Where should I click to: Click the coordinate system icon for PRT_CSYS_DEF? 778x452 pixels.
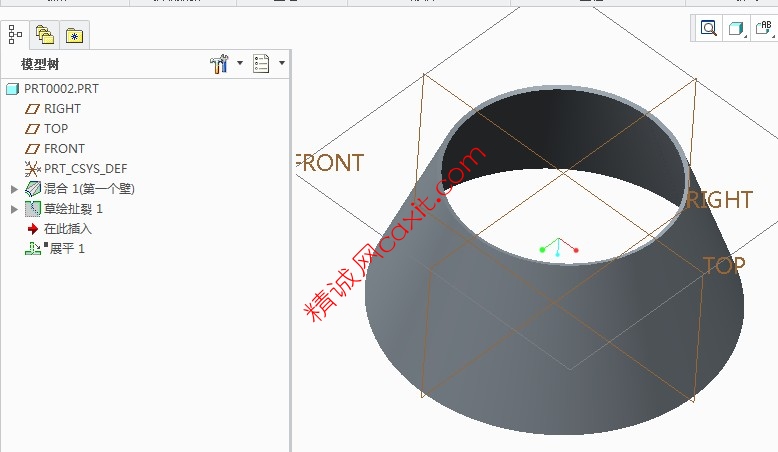(32, 169)
